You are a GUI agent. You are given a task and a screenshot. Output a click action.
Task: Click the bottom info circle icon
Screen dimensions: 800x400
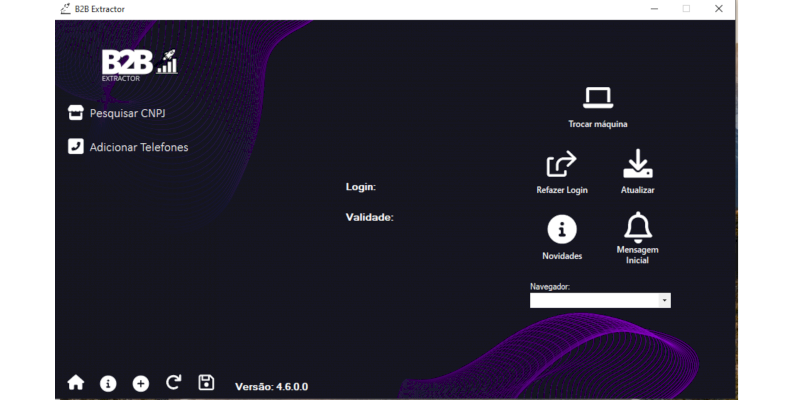tap(108, 384)
